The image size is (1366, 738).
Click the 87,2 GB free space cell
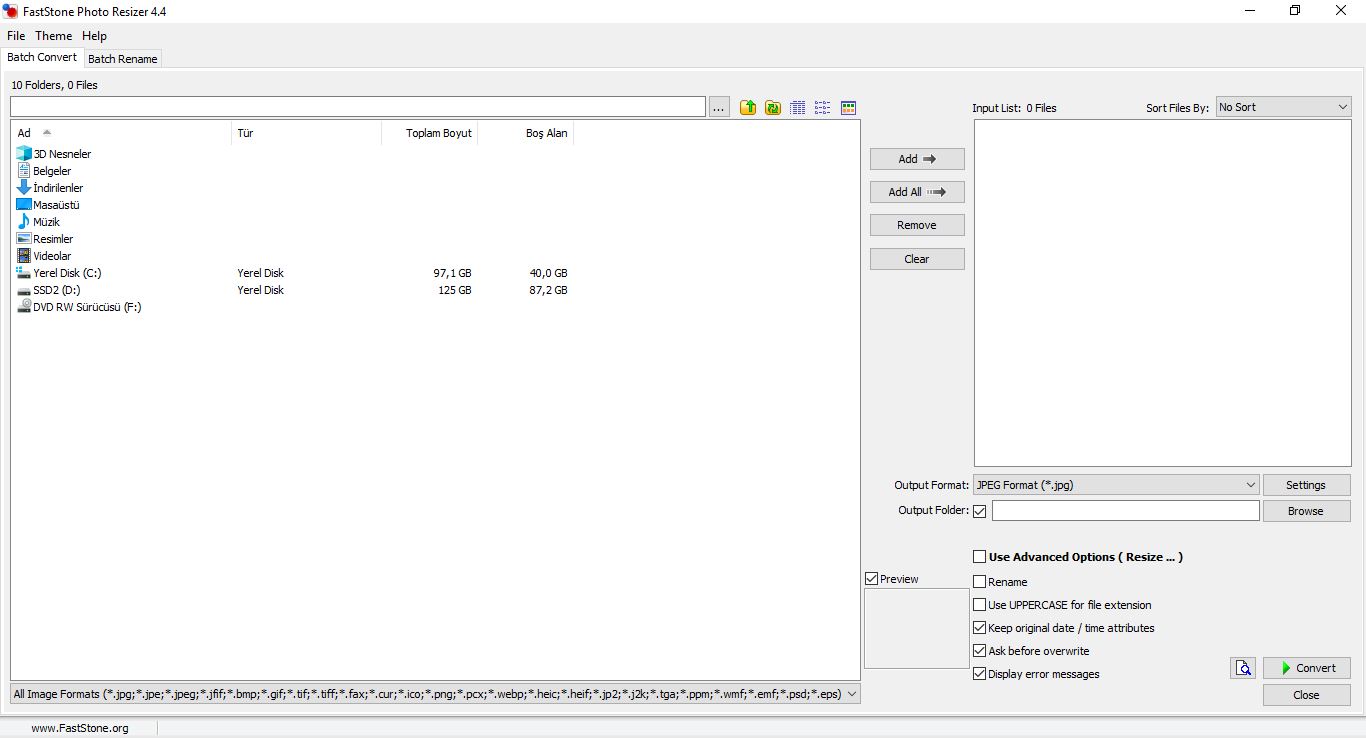point(548,290)
